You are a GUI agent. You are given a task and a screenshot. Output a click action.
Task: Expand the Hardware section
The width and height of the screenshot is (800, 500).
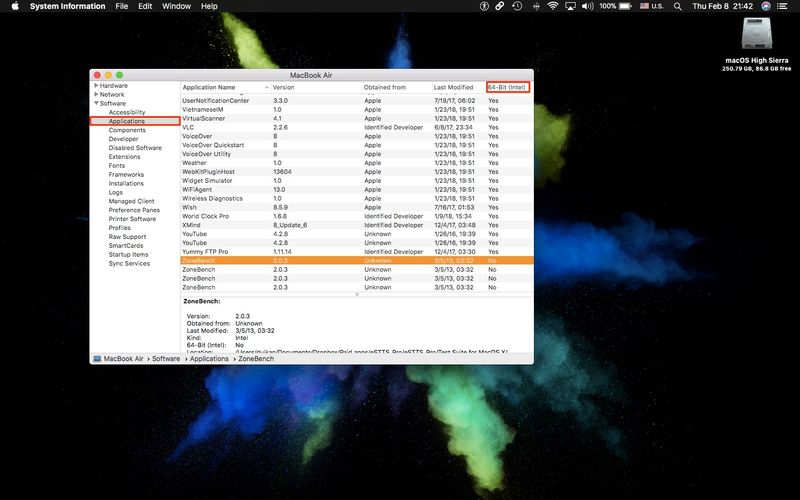point(96,86)
